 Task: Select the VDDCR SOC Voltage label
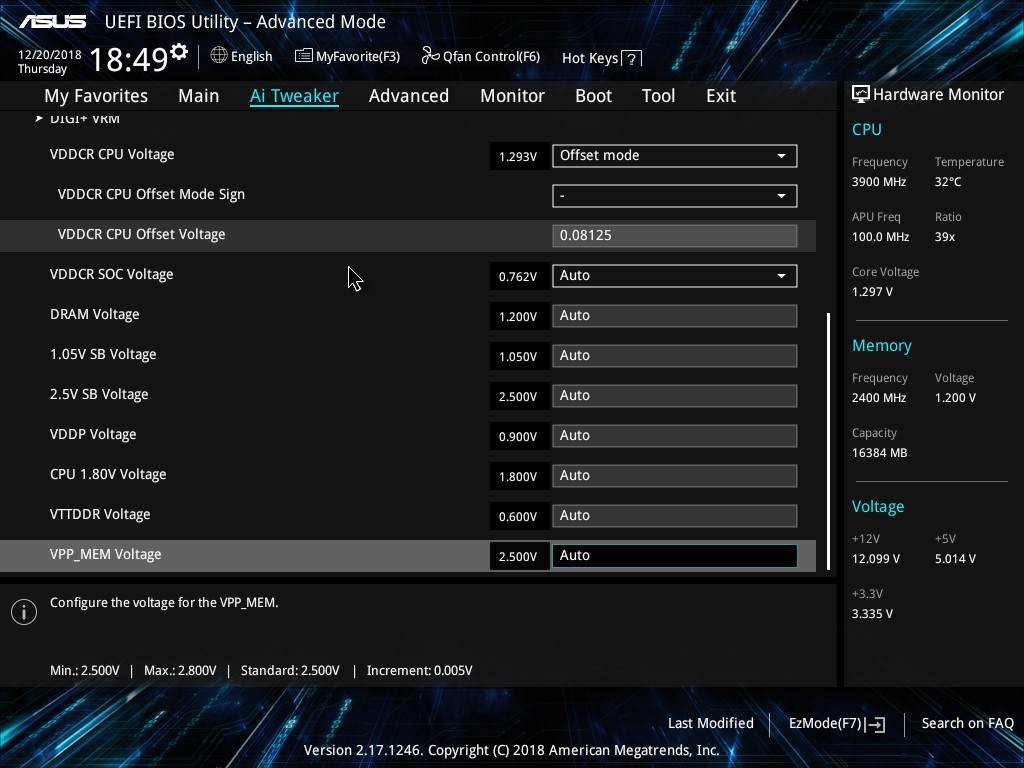(112, 275)
